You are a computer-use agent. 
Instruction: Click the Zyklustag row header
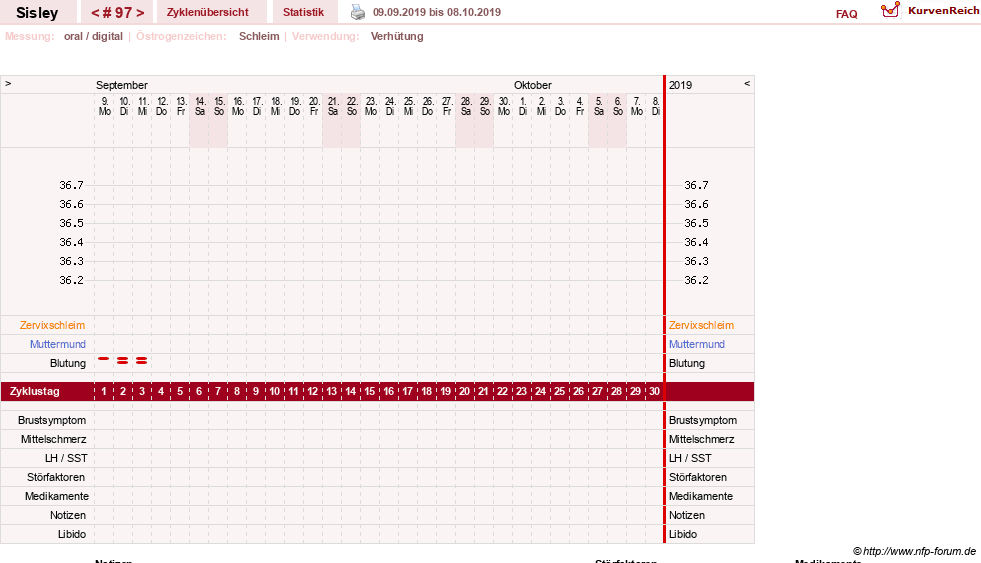(x=34, y=392)
